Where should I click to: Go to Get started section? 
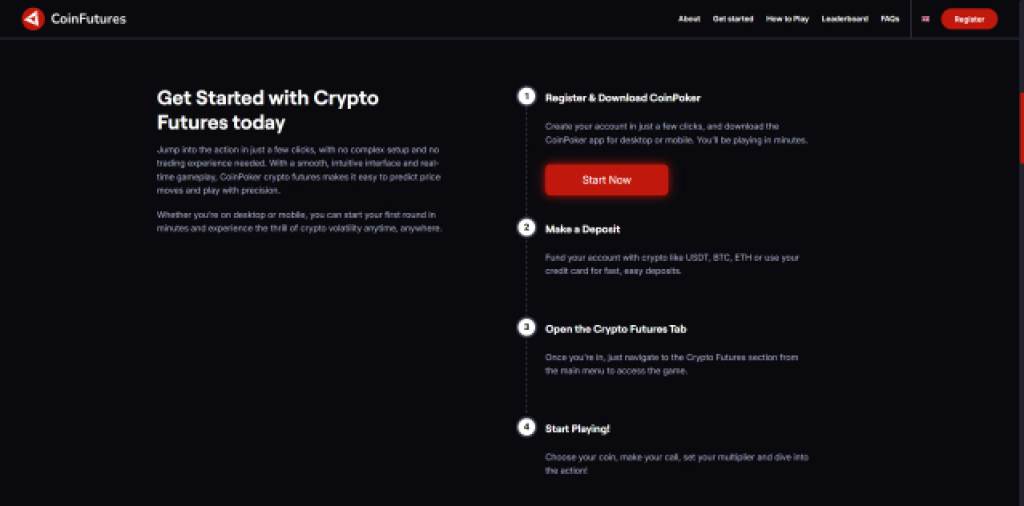click(733, 19)
